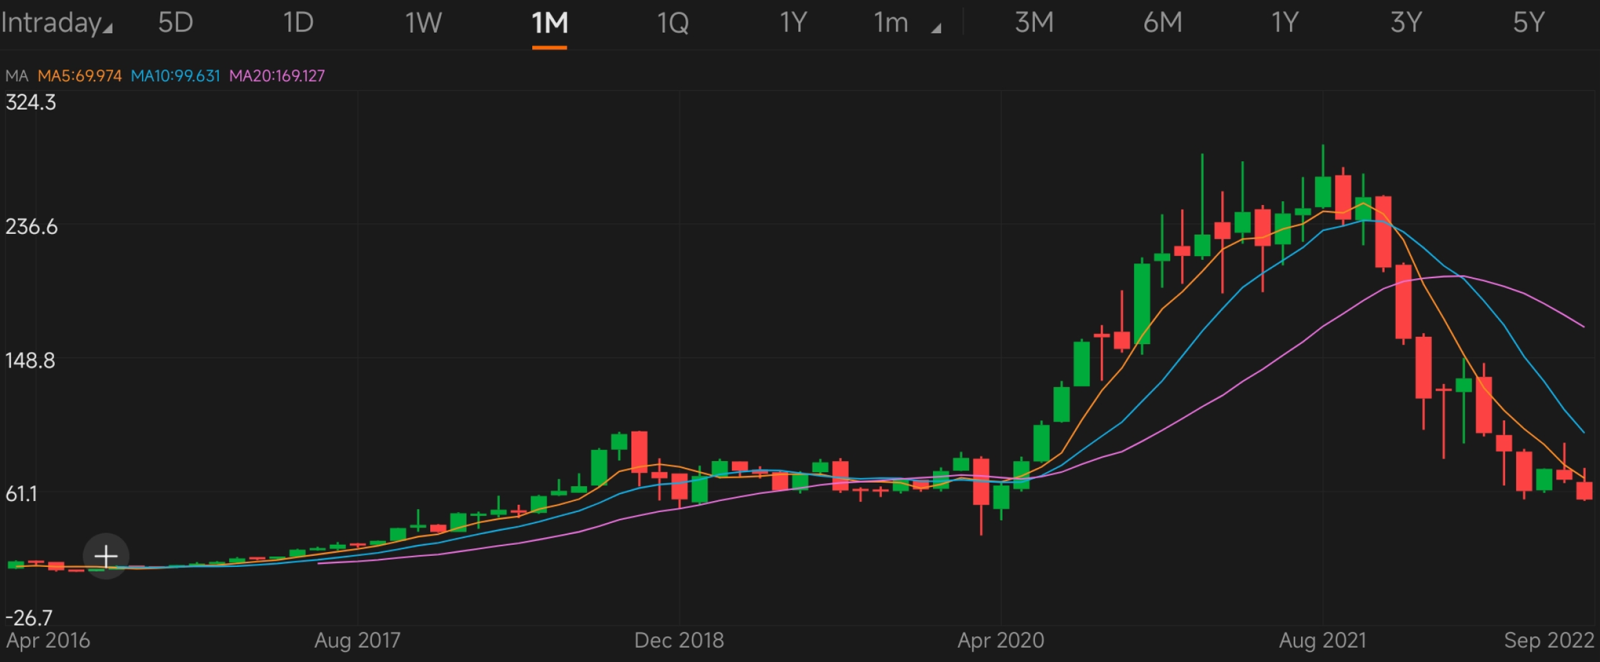Click the blue MA10 indicator label
Image resolution: width=1600 pixels, height=662 pixels.
tap(175, 76)
